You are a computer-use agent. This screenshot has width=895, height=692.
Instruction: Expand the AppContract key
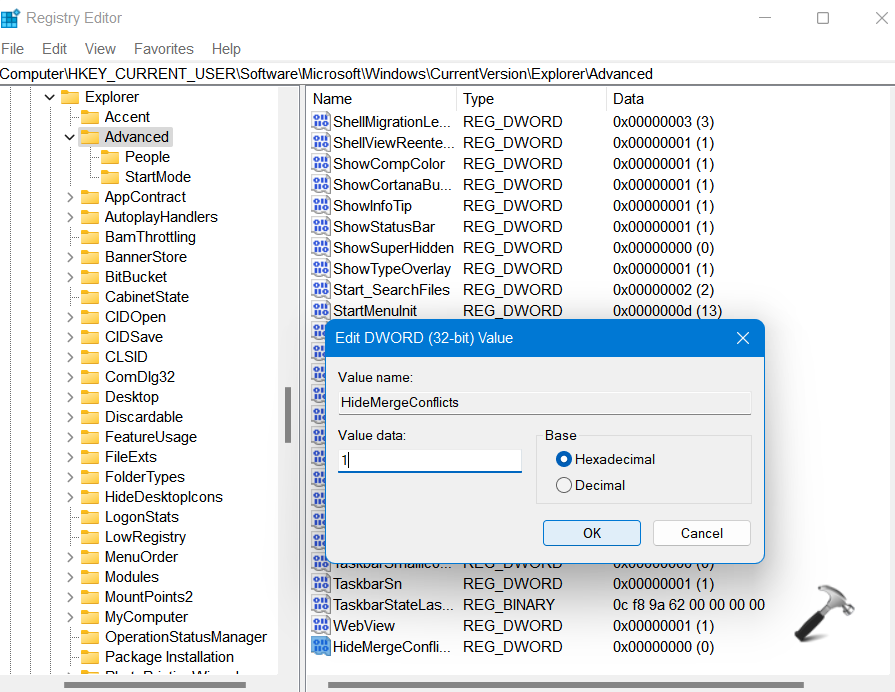69,197
